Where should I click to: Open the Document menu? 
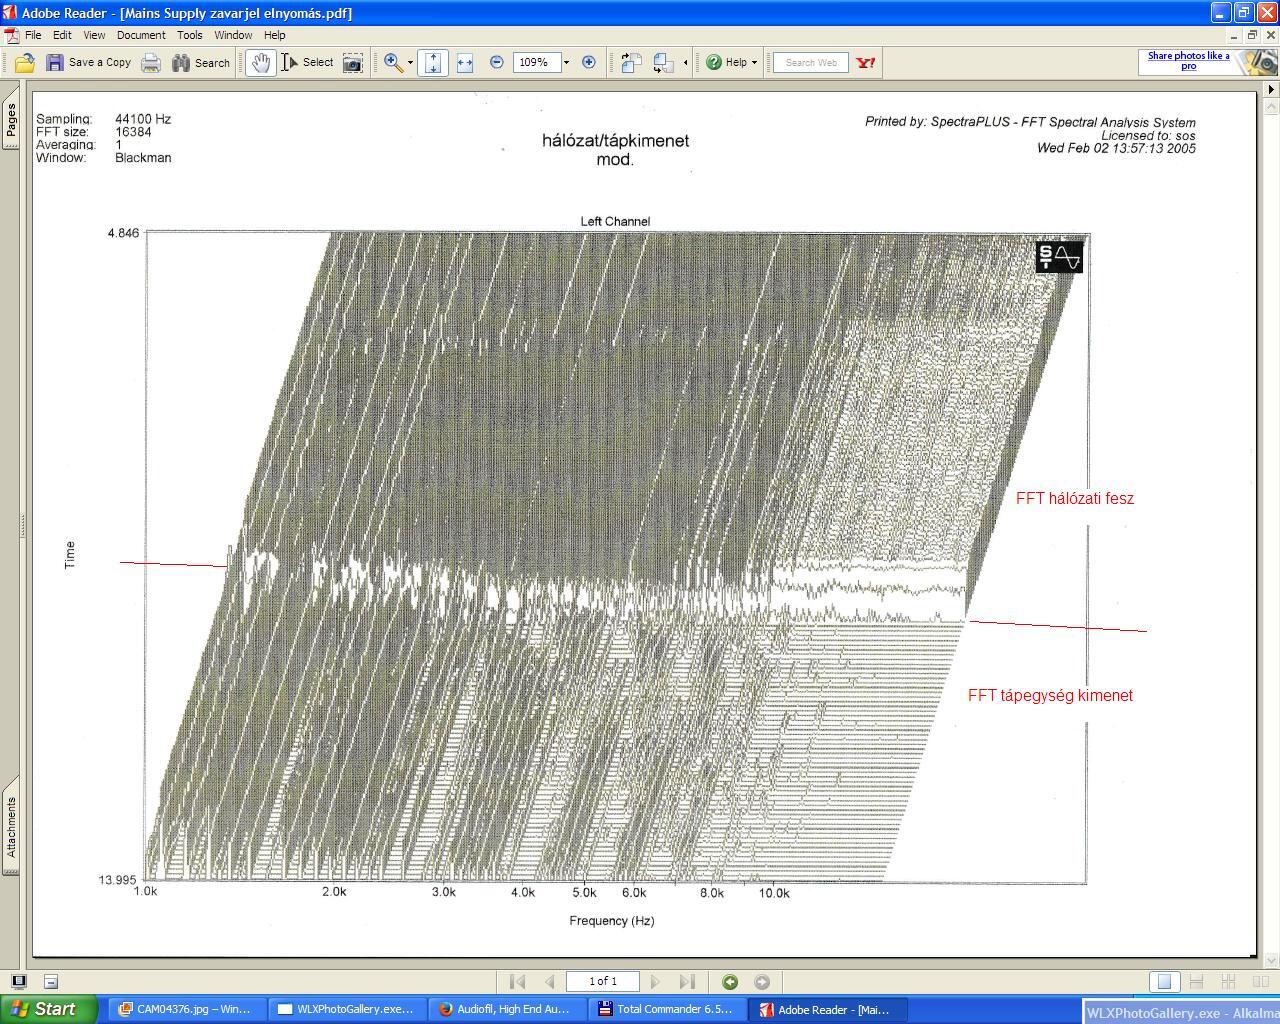pos(141,35)
